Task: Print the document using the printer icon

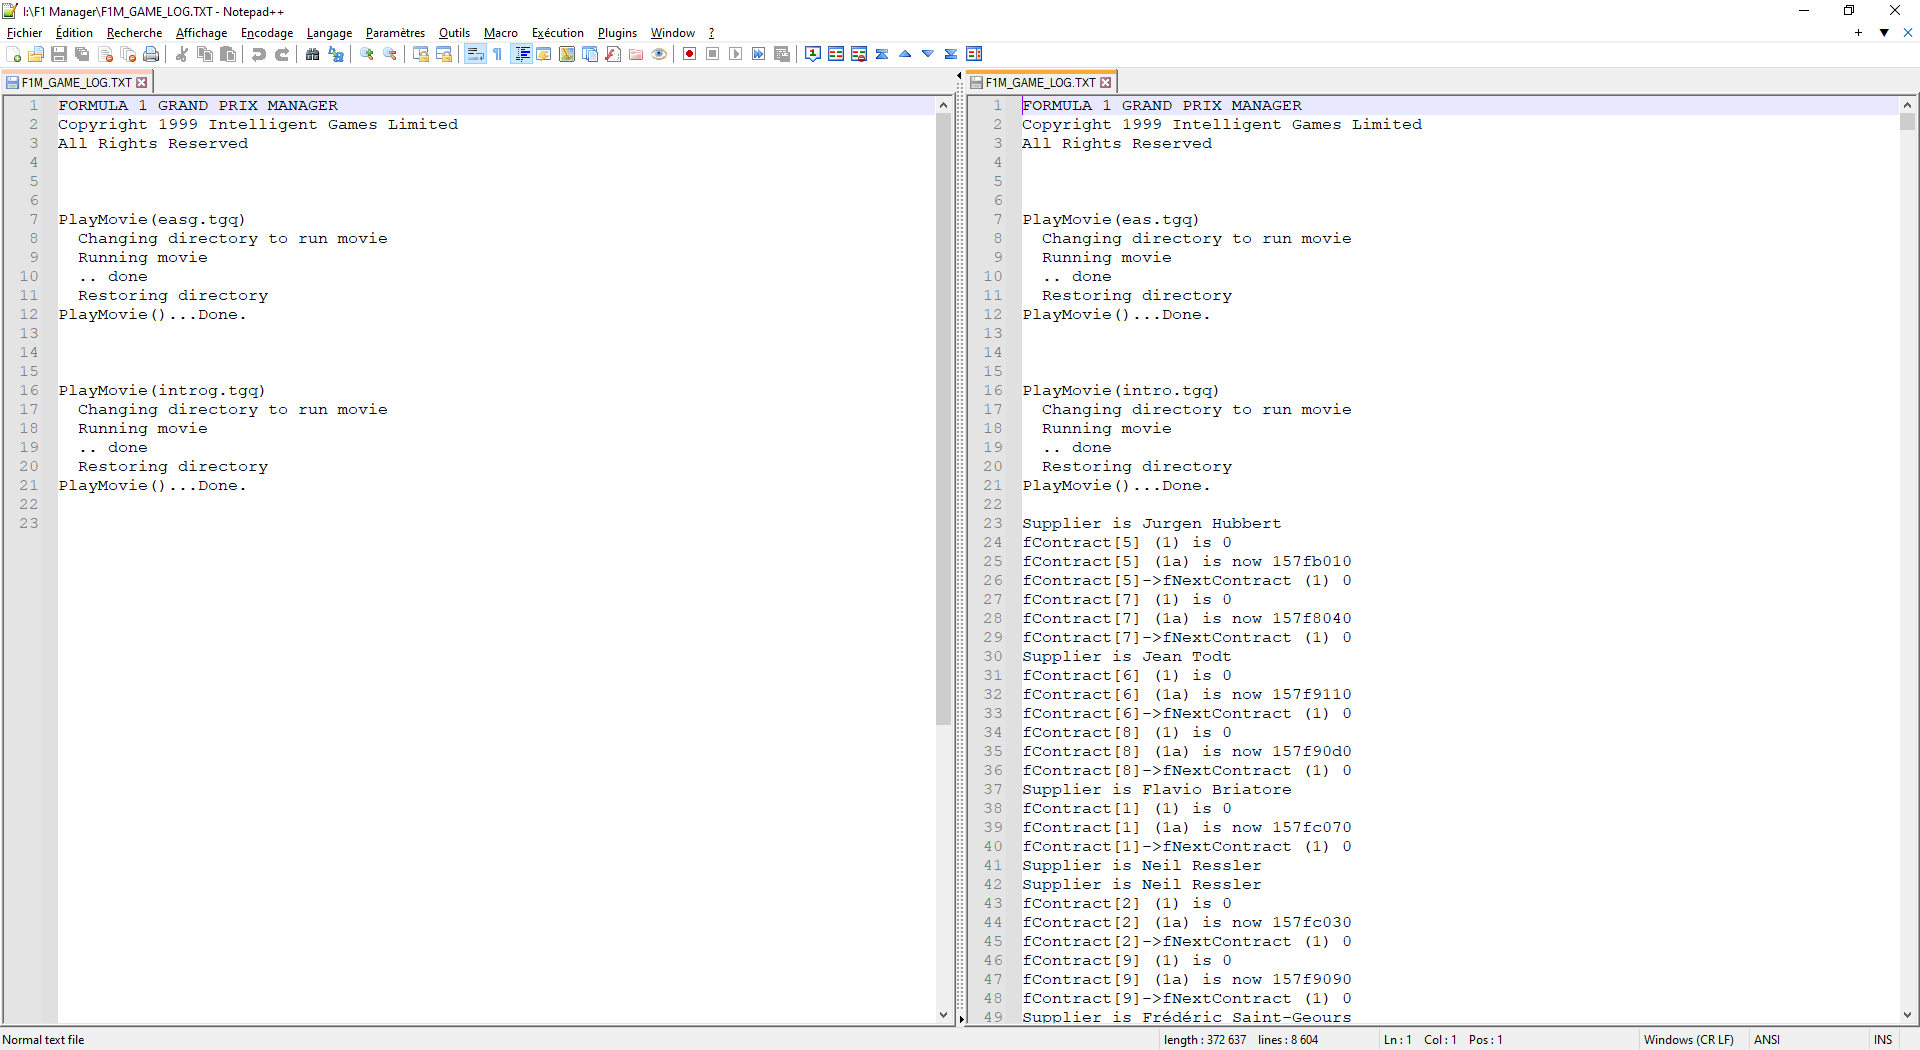Action: 151,54
